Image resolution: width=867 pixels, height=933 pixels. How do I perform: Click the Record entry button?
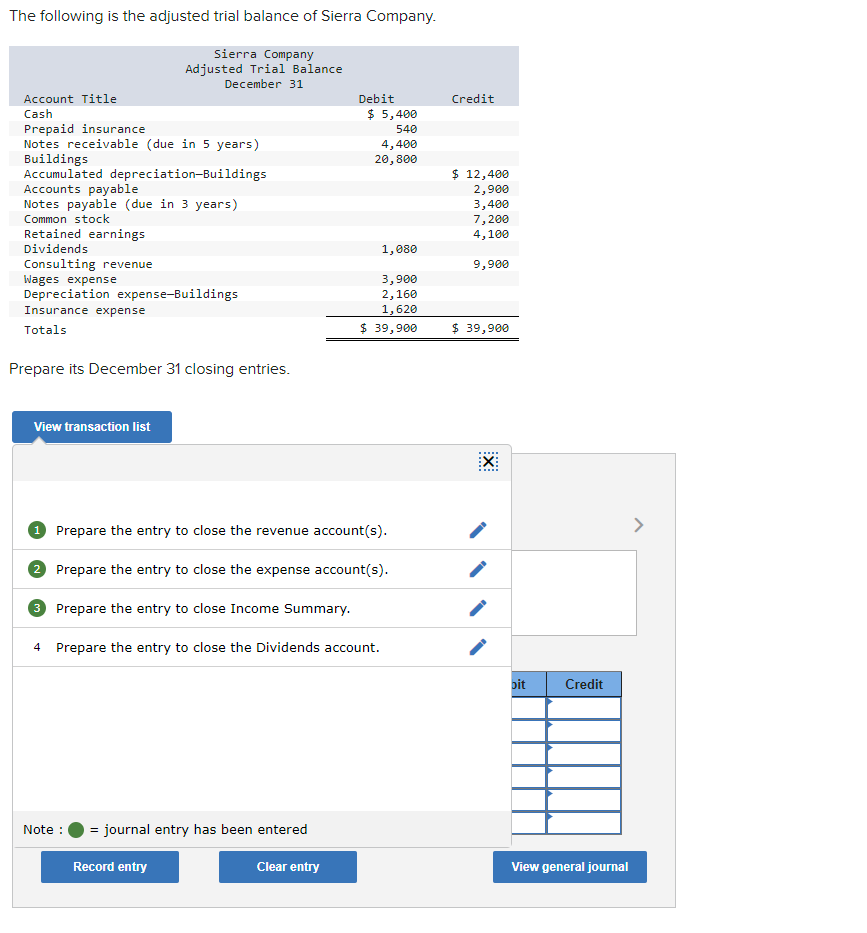(x=109, y=866)
